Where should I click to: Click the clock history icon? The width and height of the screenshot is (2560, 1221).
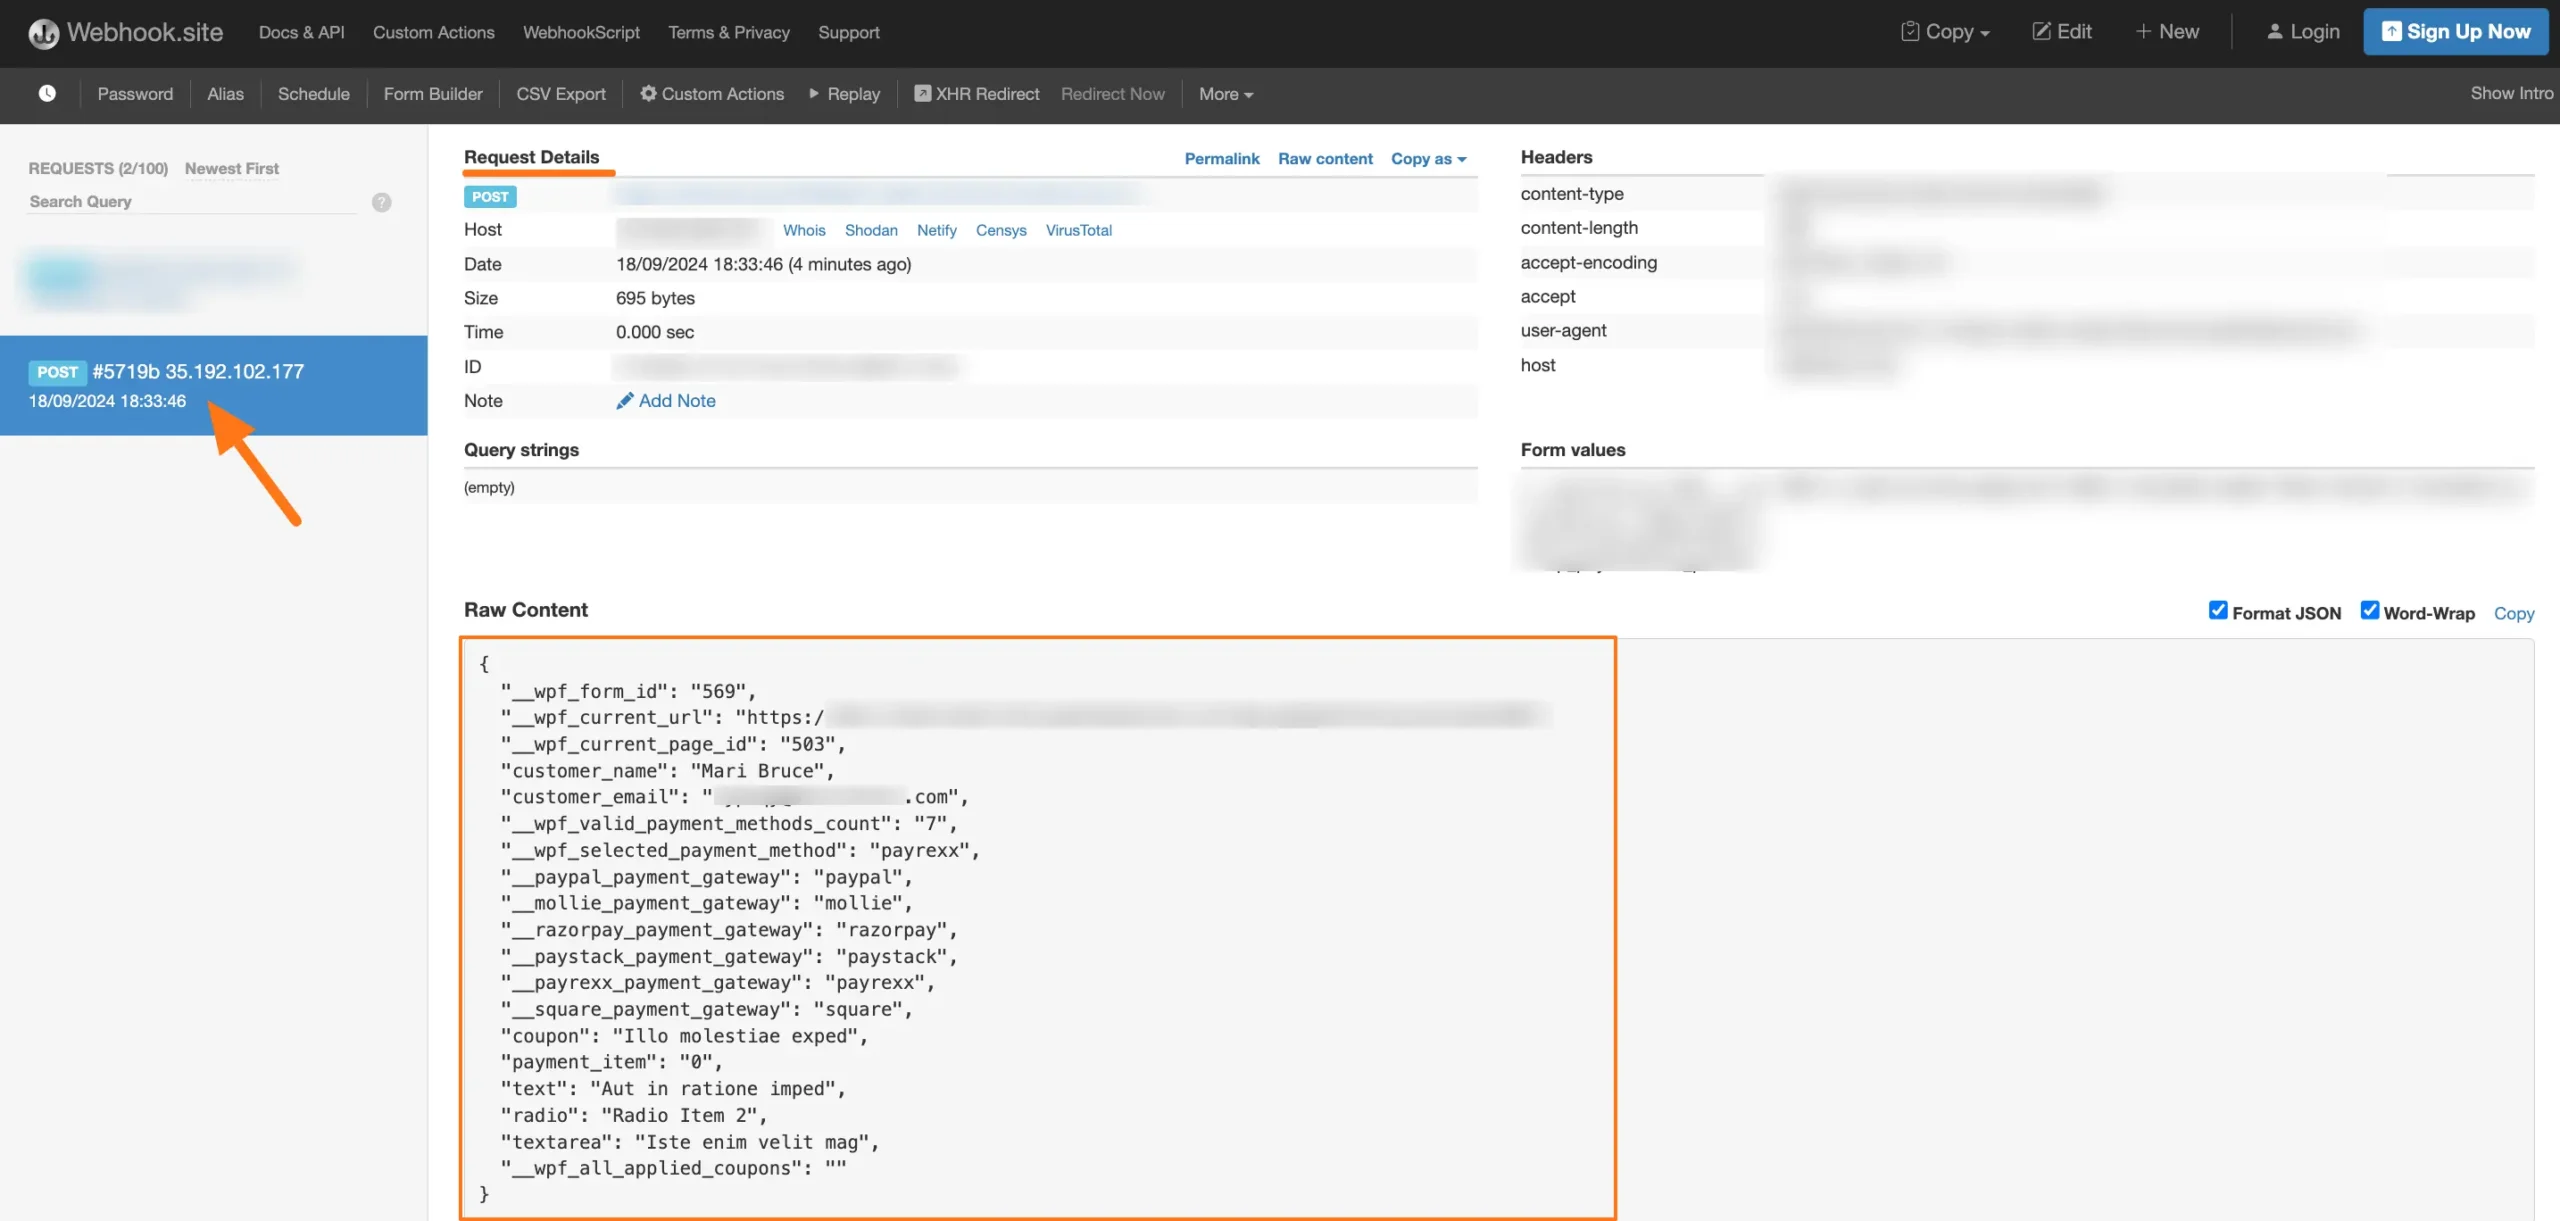tap(47, 93)
